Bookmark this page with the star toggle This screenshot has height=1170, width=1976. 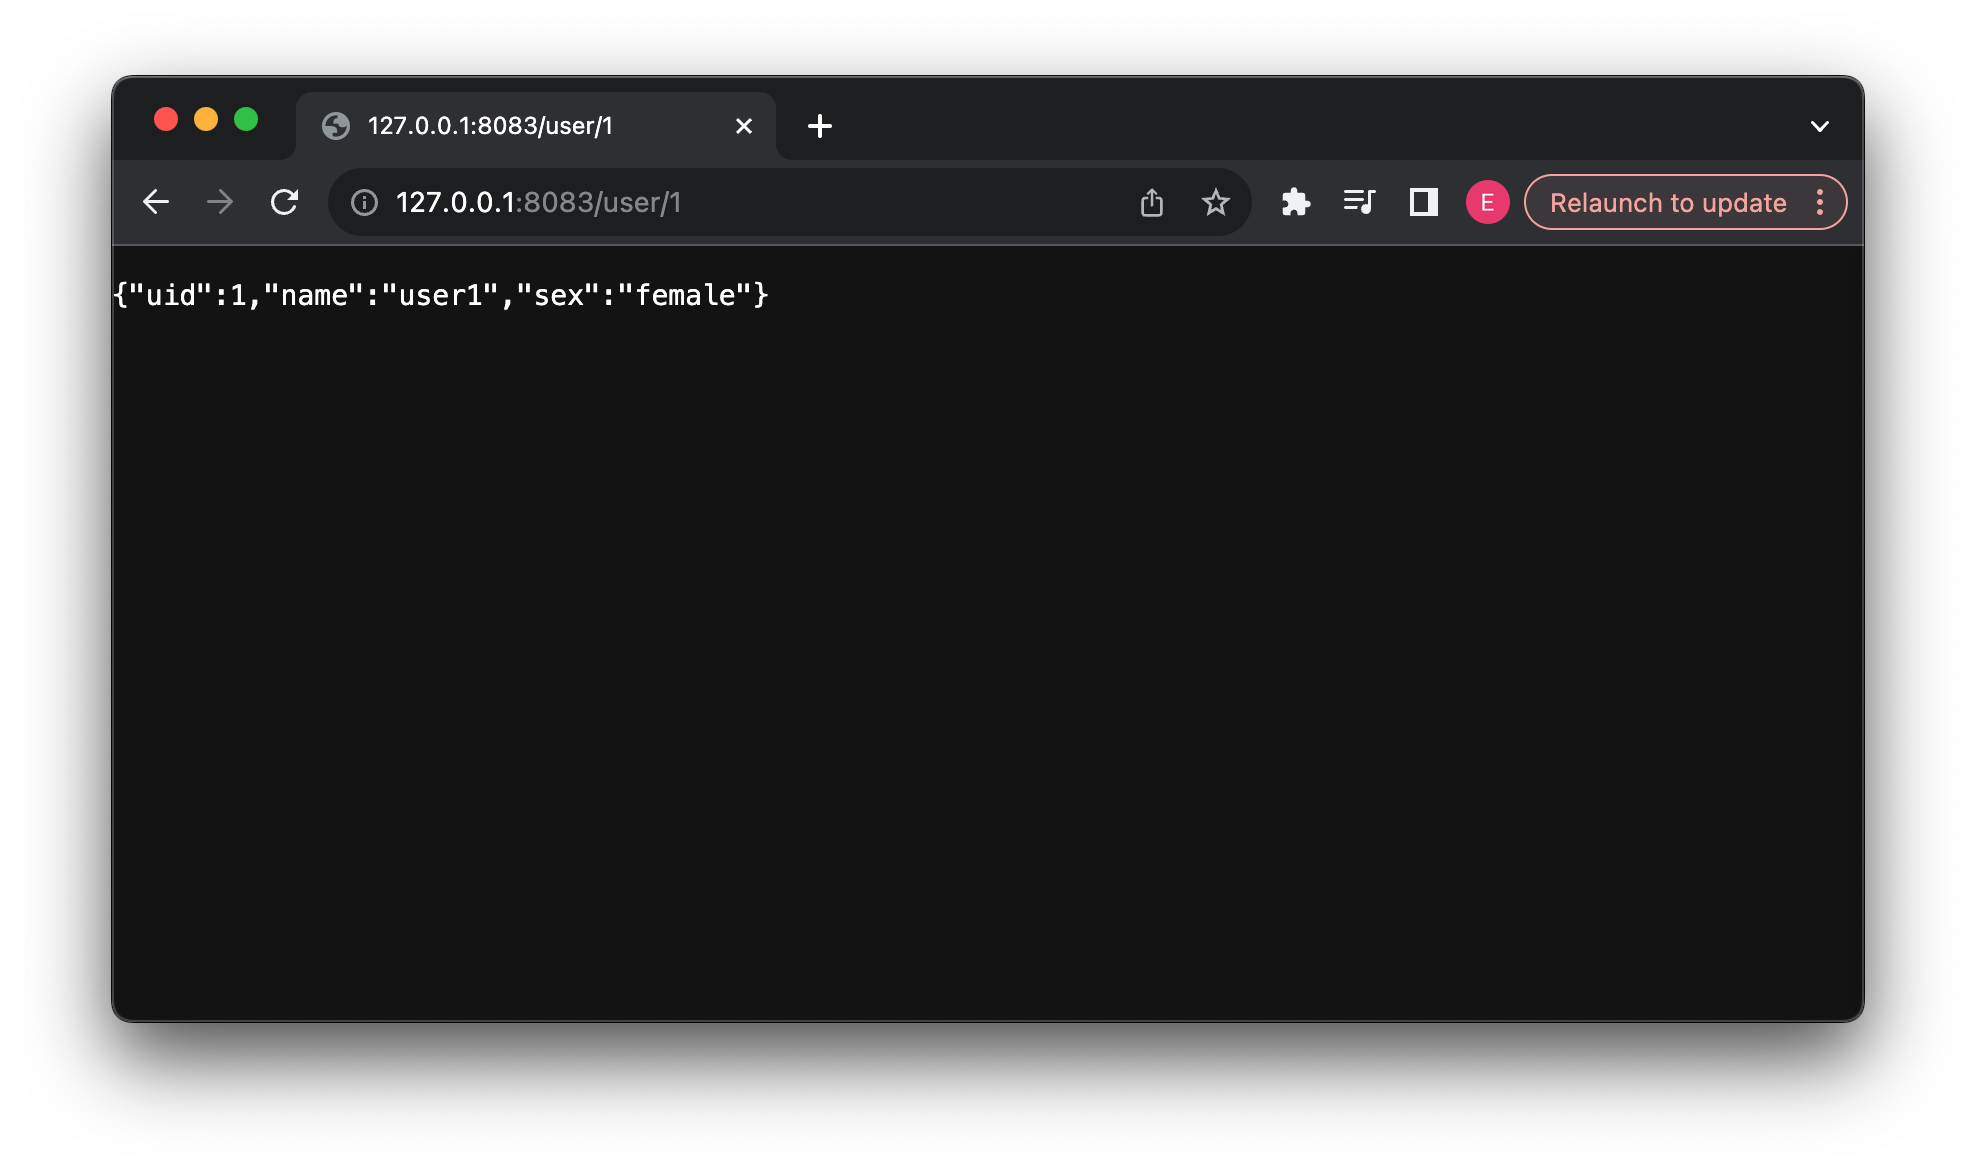point(1216,202)
